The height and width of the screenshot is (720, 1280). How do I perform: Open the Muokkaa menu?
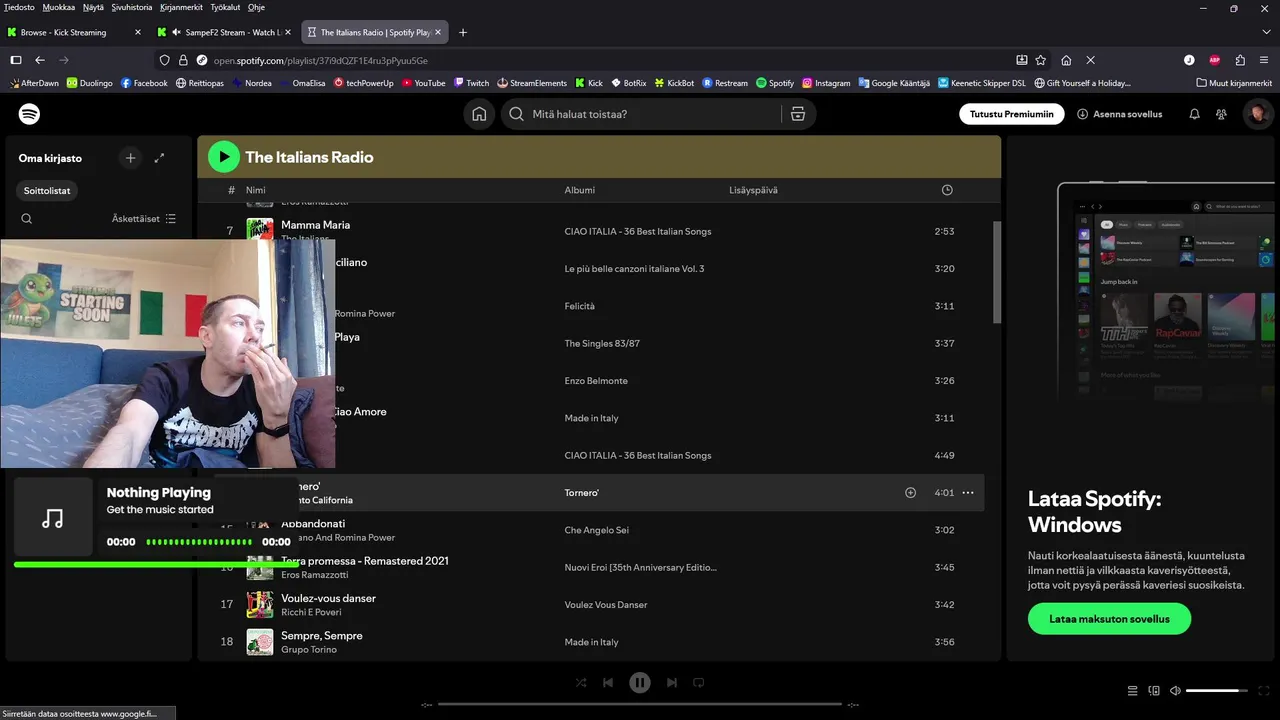[58, 7]
